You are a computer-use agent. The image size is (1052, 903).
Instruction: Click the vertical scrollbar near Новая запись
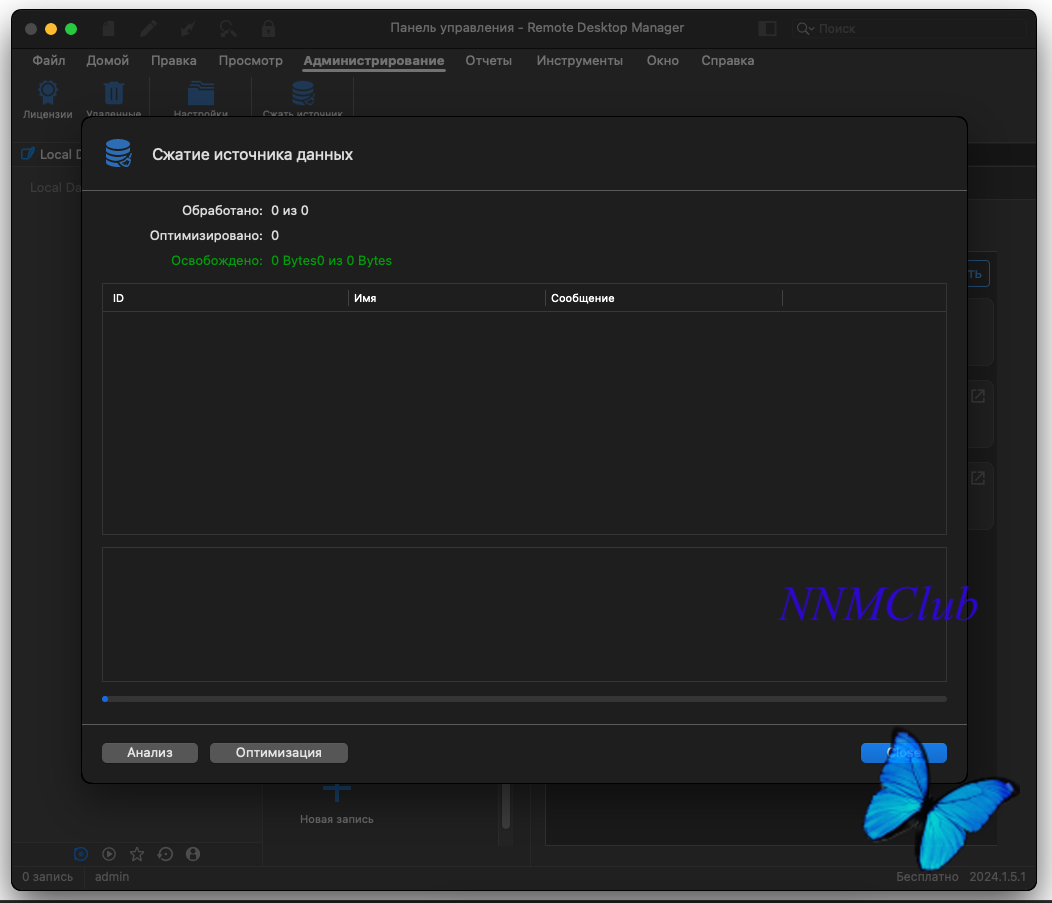click(x=506, y=806)
